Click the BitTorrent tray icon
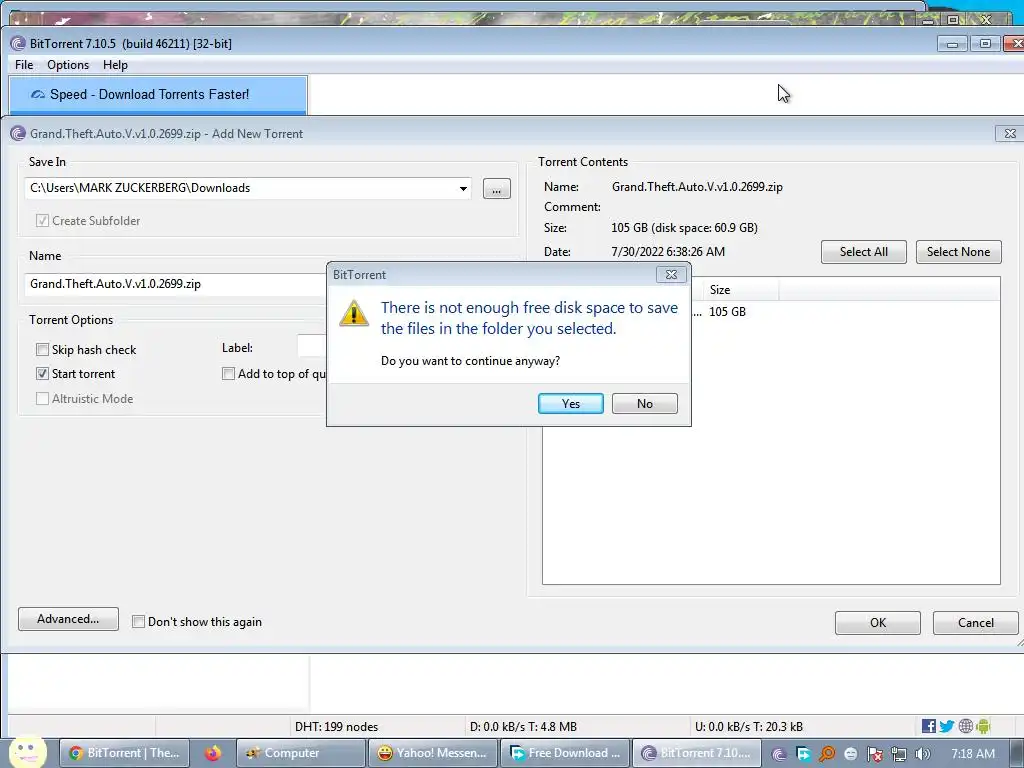The image size is (1024, 768). click(x=779, y=754)
